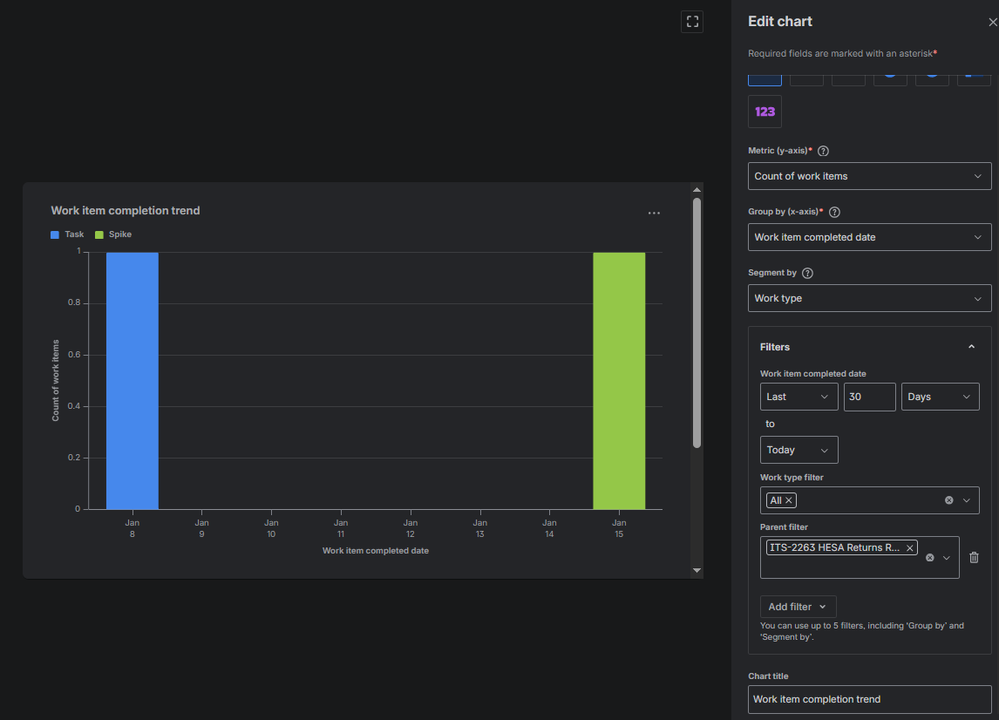Open the chart's three-dot more options menu
The width and height of the screenshot is (999, 720).
[x=654, y=213]
